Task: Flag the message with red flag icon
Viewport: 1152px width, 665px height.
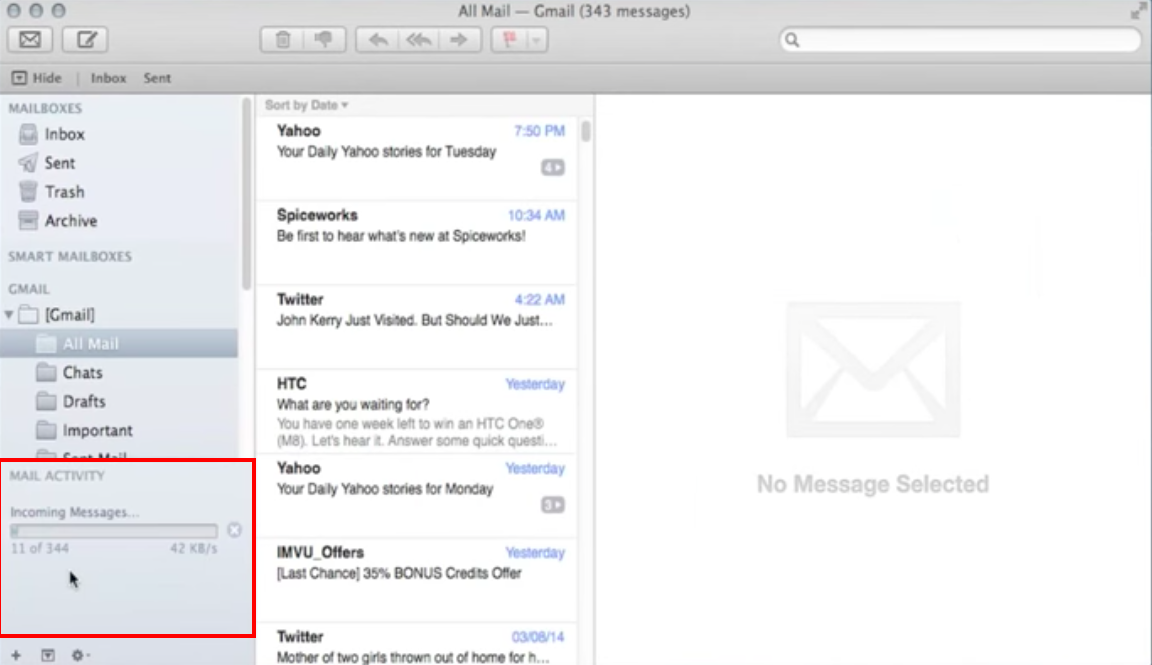Action: tap(510, 40)
